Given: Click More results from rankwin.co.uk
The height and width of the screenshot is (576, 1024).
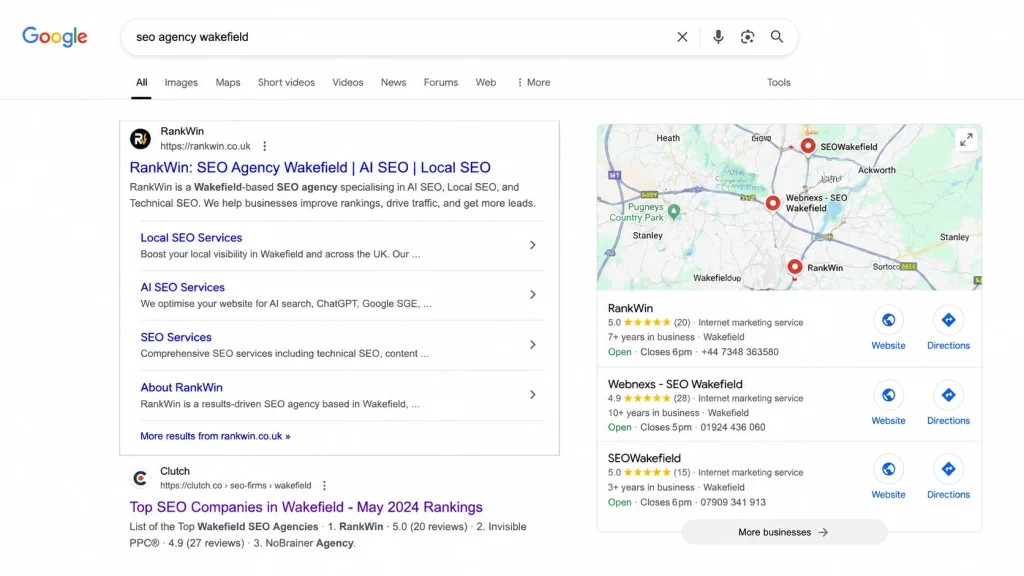Looking at the screenshot, I should click(x=215, y=436).
